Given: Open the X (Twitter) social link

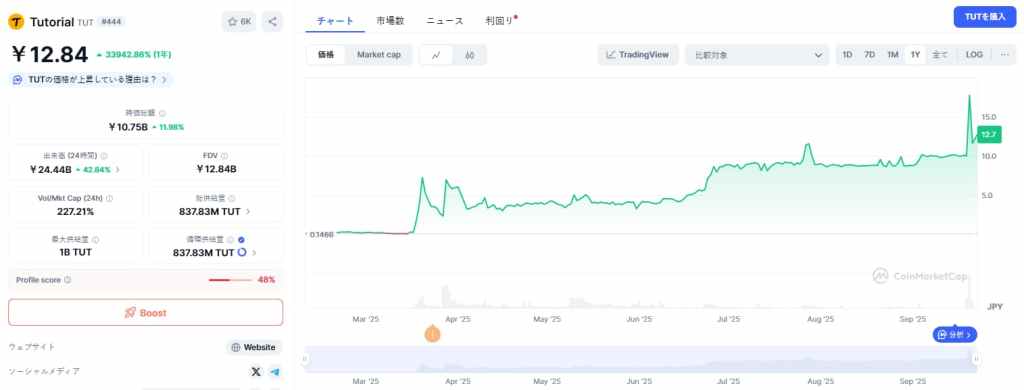Looking at the screenshot, I should coord(255,372).
